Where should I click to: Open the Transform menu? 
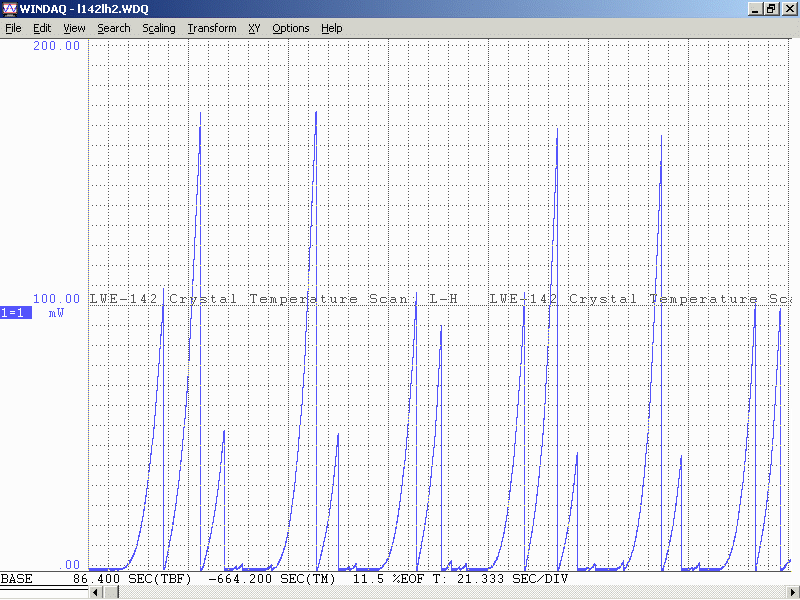212,28
